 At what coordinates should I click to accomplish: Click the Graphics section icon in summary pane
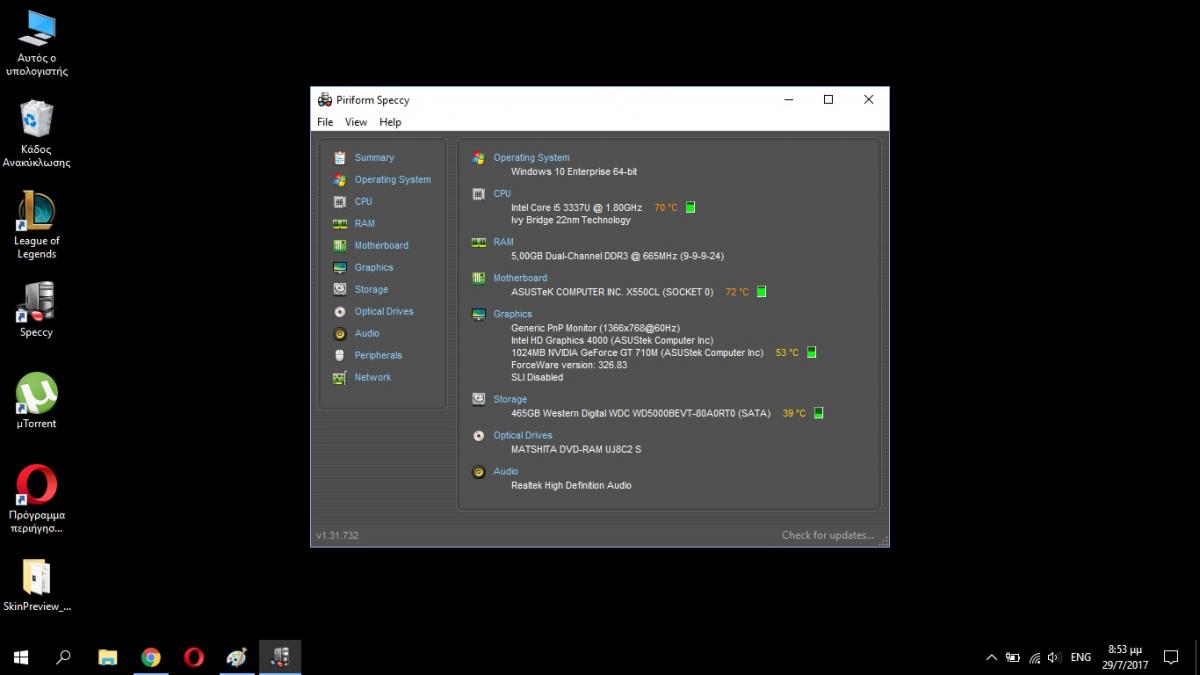[479, 314]
